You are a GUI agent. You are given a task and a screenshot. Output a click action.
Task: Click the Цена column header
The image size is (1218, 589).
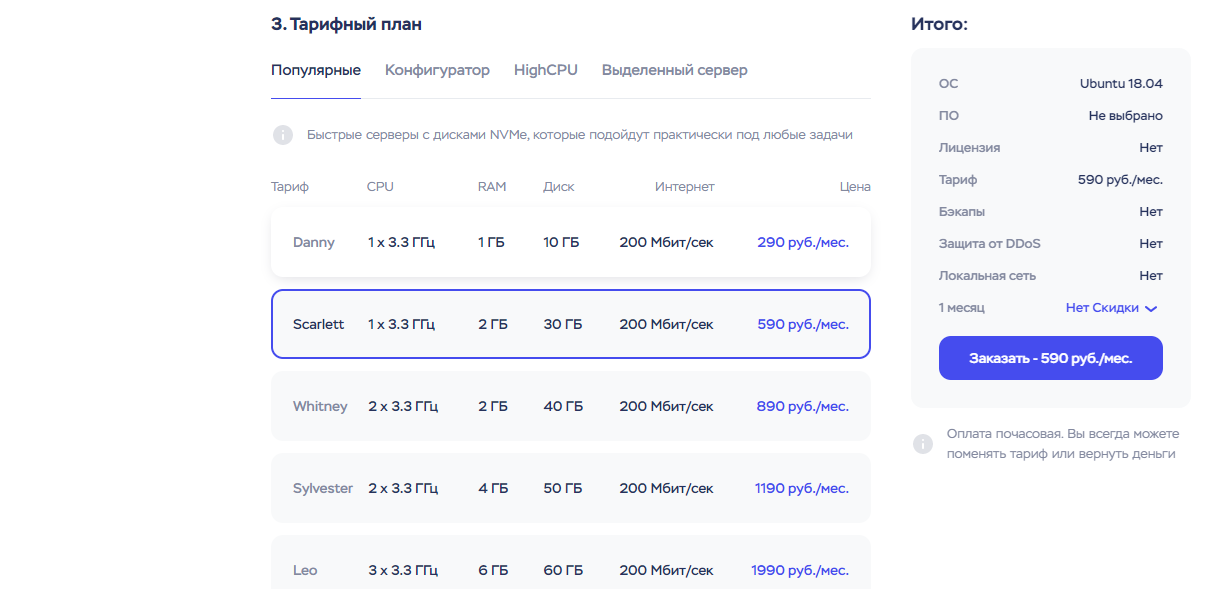pos(855,187)
